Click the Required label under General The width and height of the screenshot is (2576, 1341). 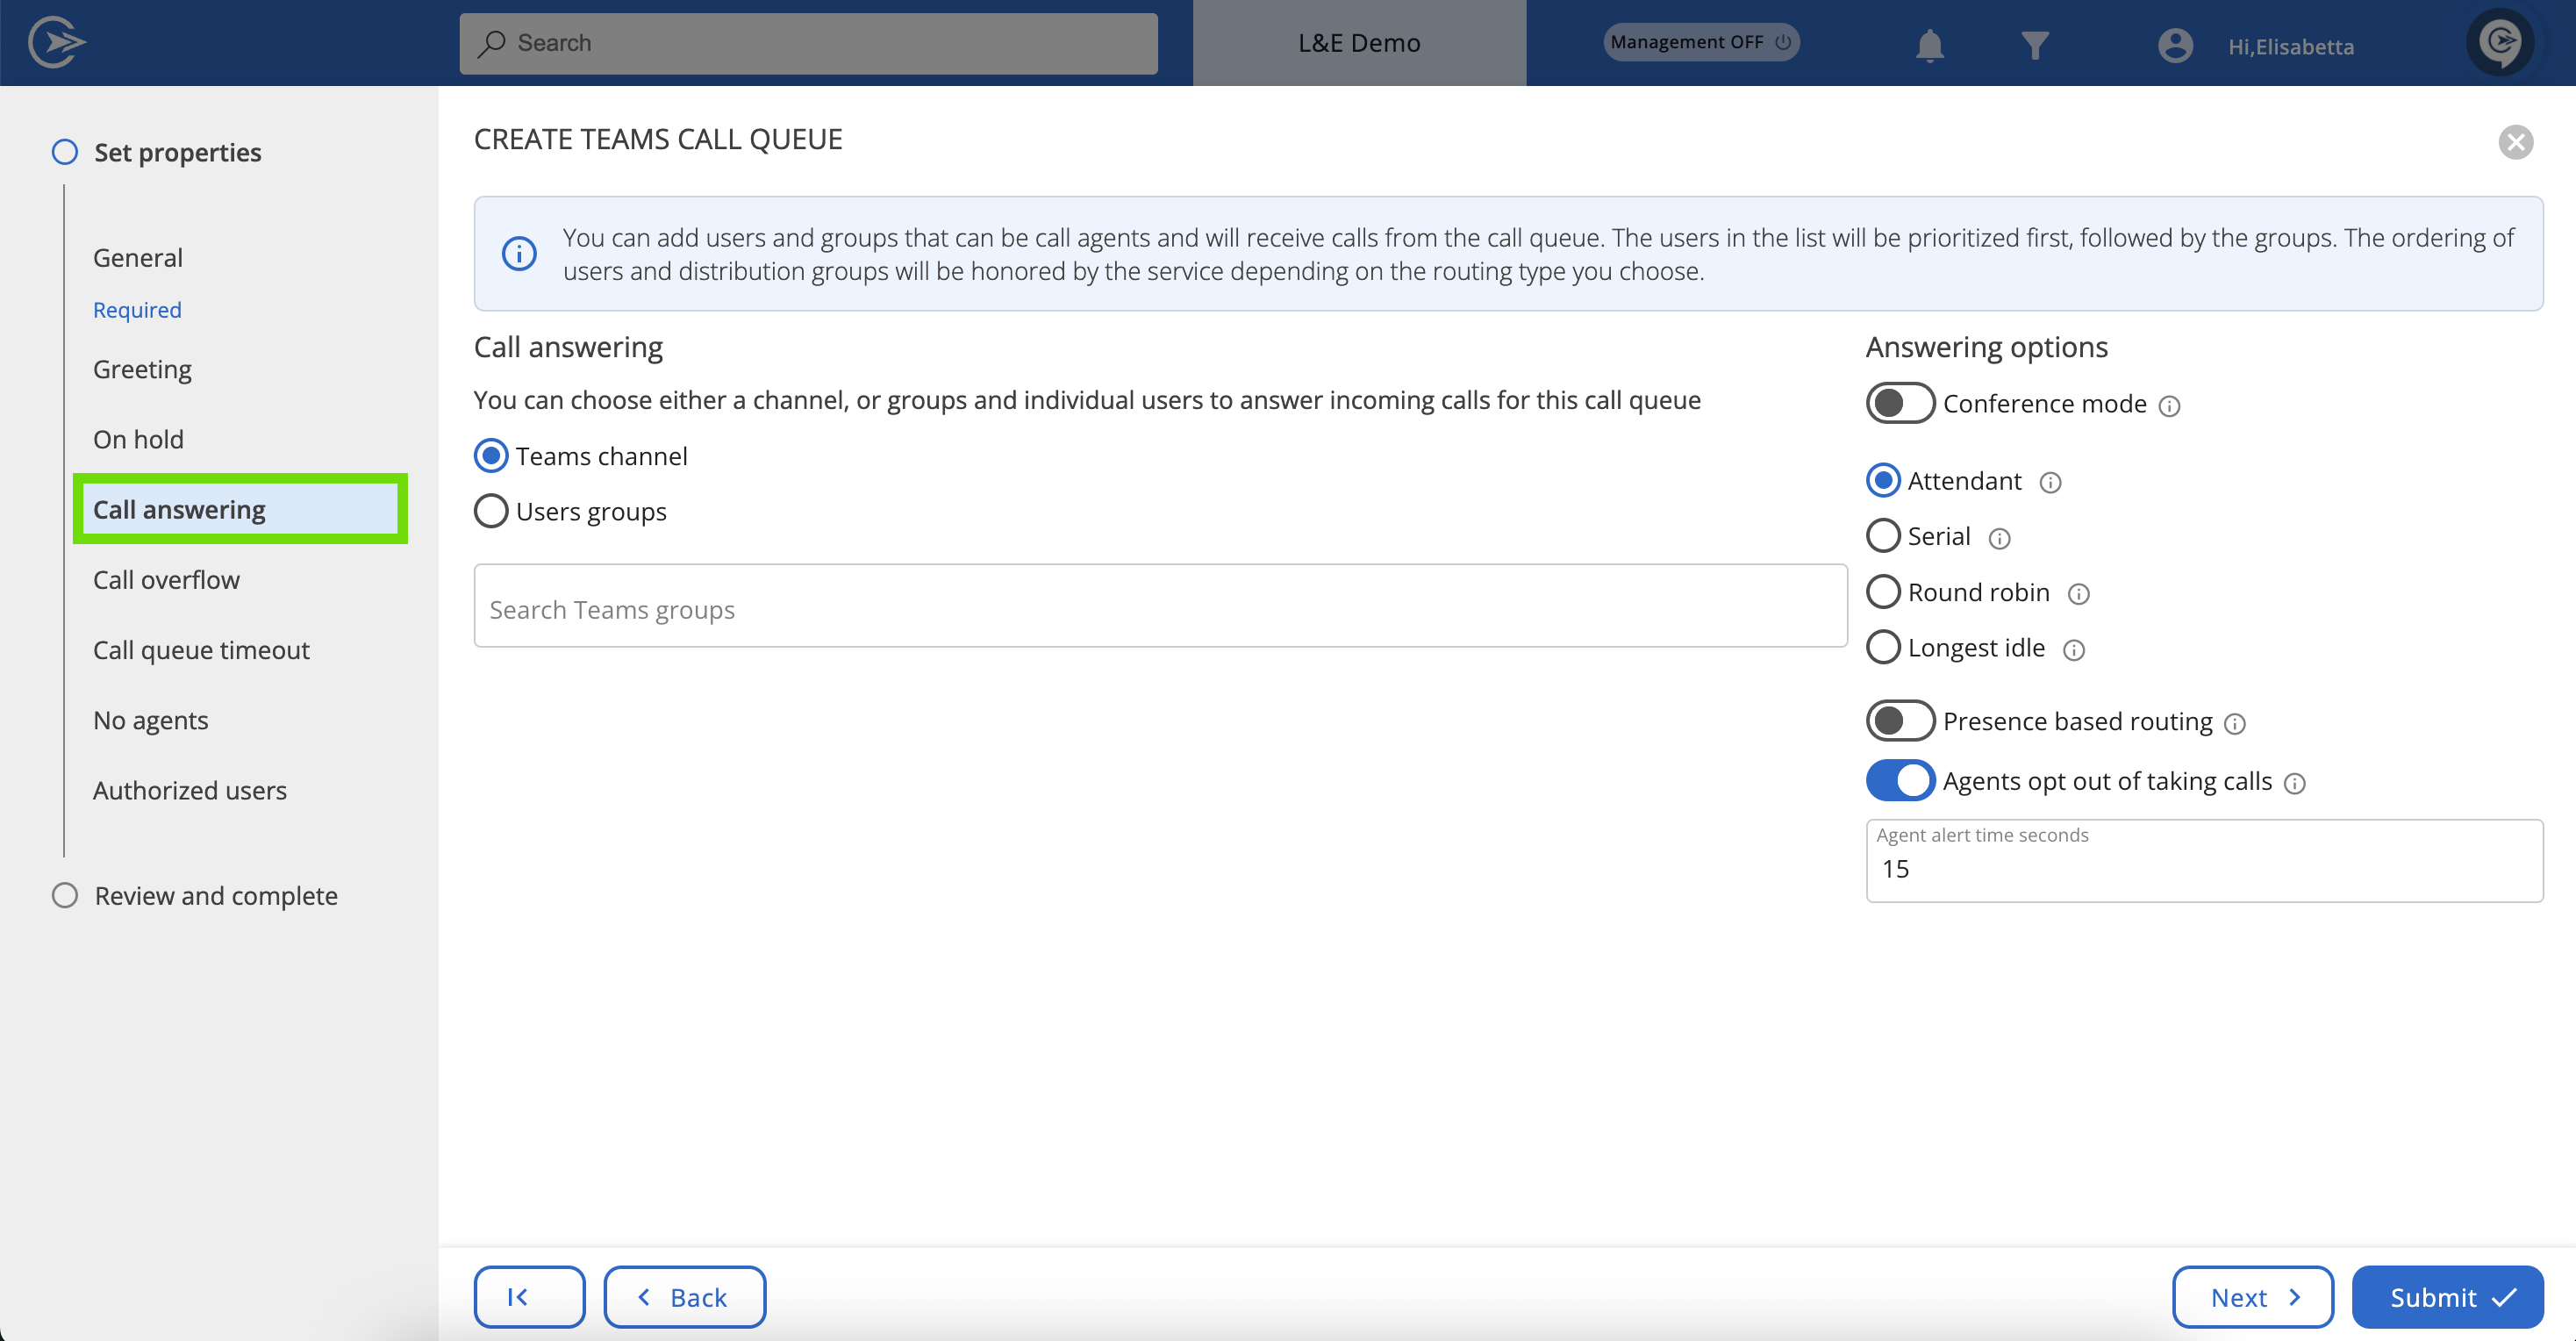137,310
